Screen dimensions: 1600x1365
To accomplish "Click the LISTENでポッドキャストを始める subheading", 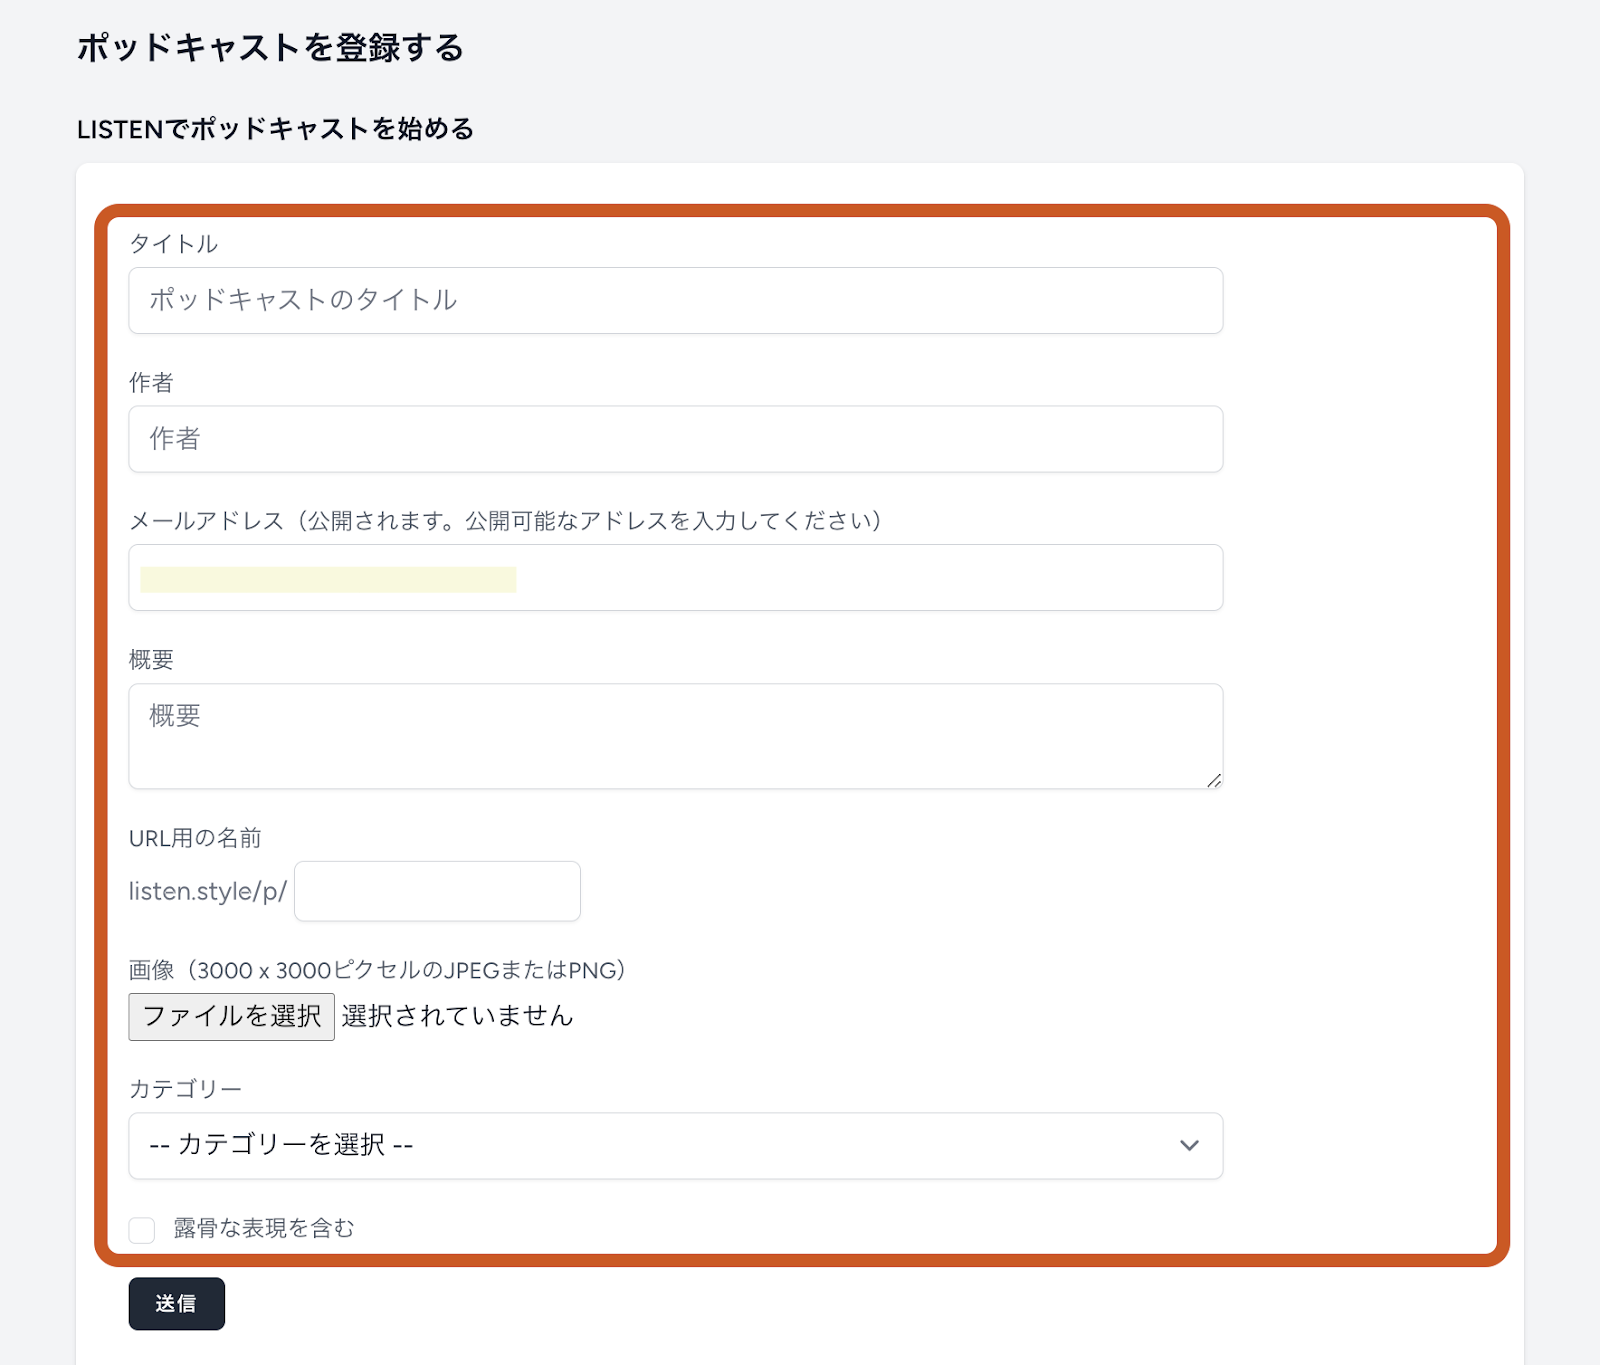I will (275, 129).
